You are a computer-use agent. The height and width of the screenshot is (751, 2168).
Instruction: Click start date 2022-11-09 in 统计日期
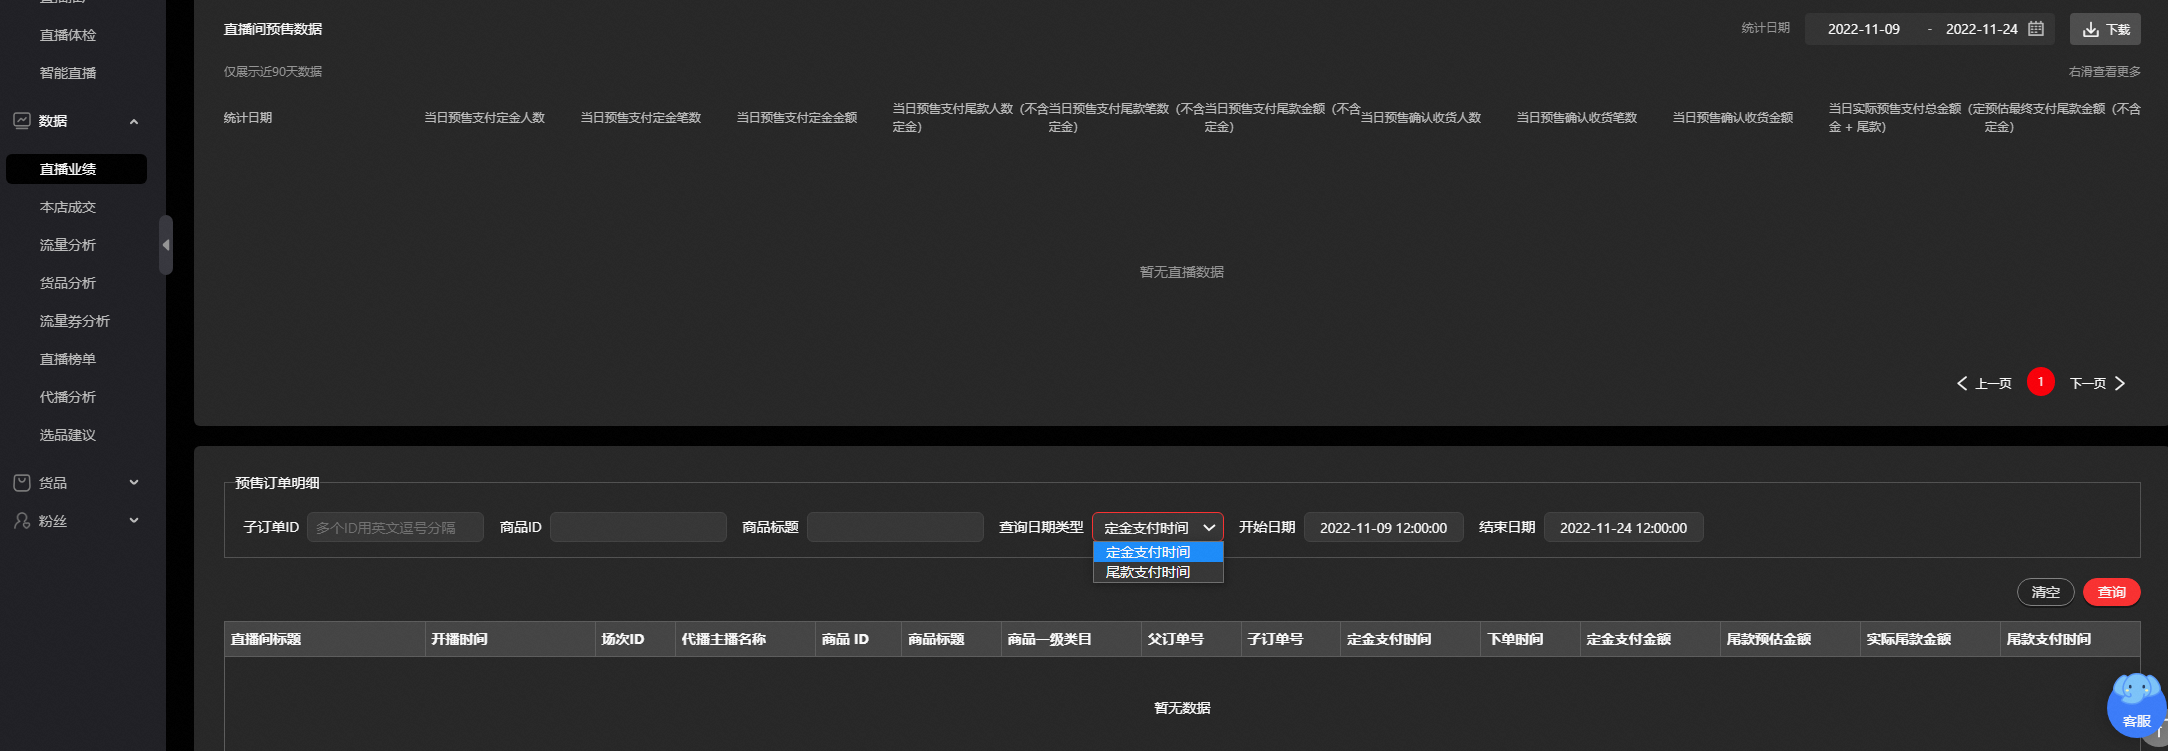pyautogui.click(x=1864, y=29)
